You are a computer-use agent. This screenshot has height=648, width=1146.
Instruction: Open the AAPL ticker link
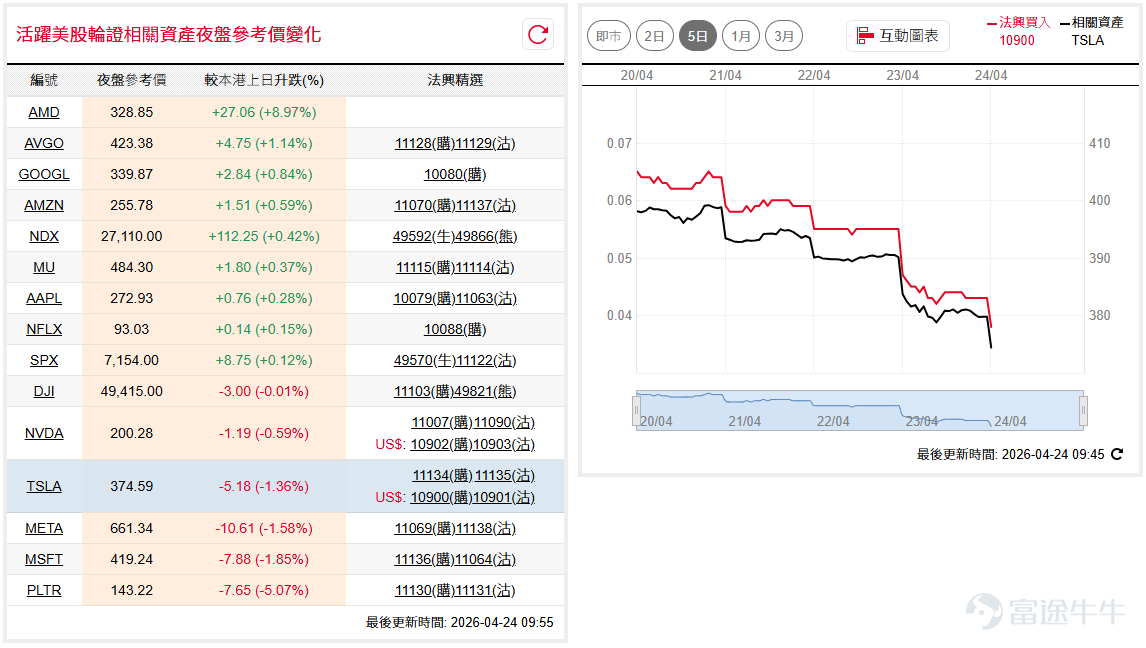click(44, 299)
